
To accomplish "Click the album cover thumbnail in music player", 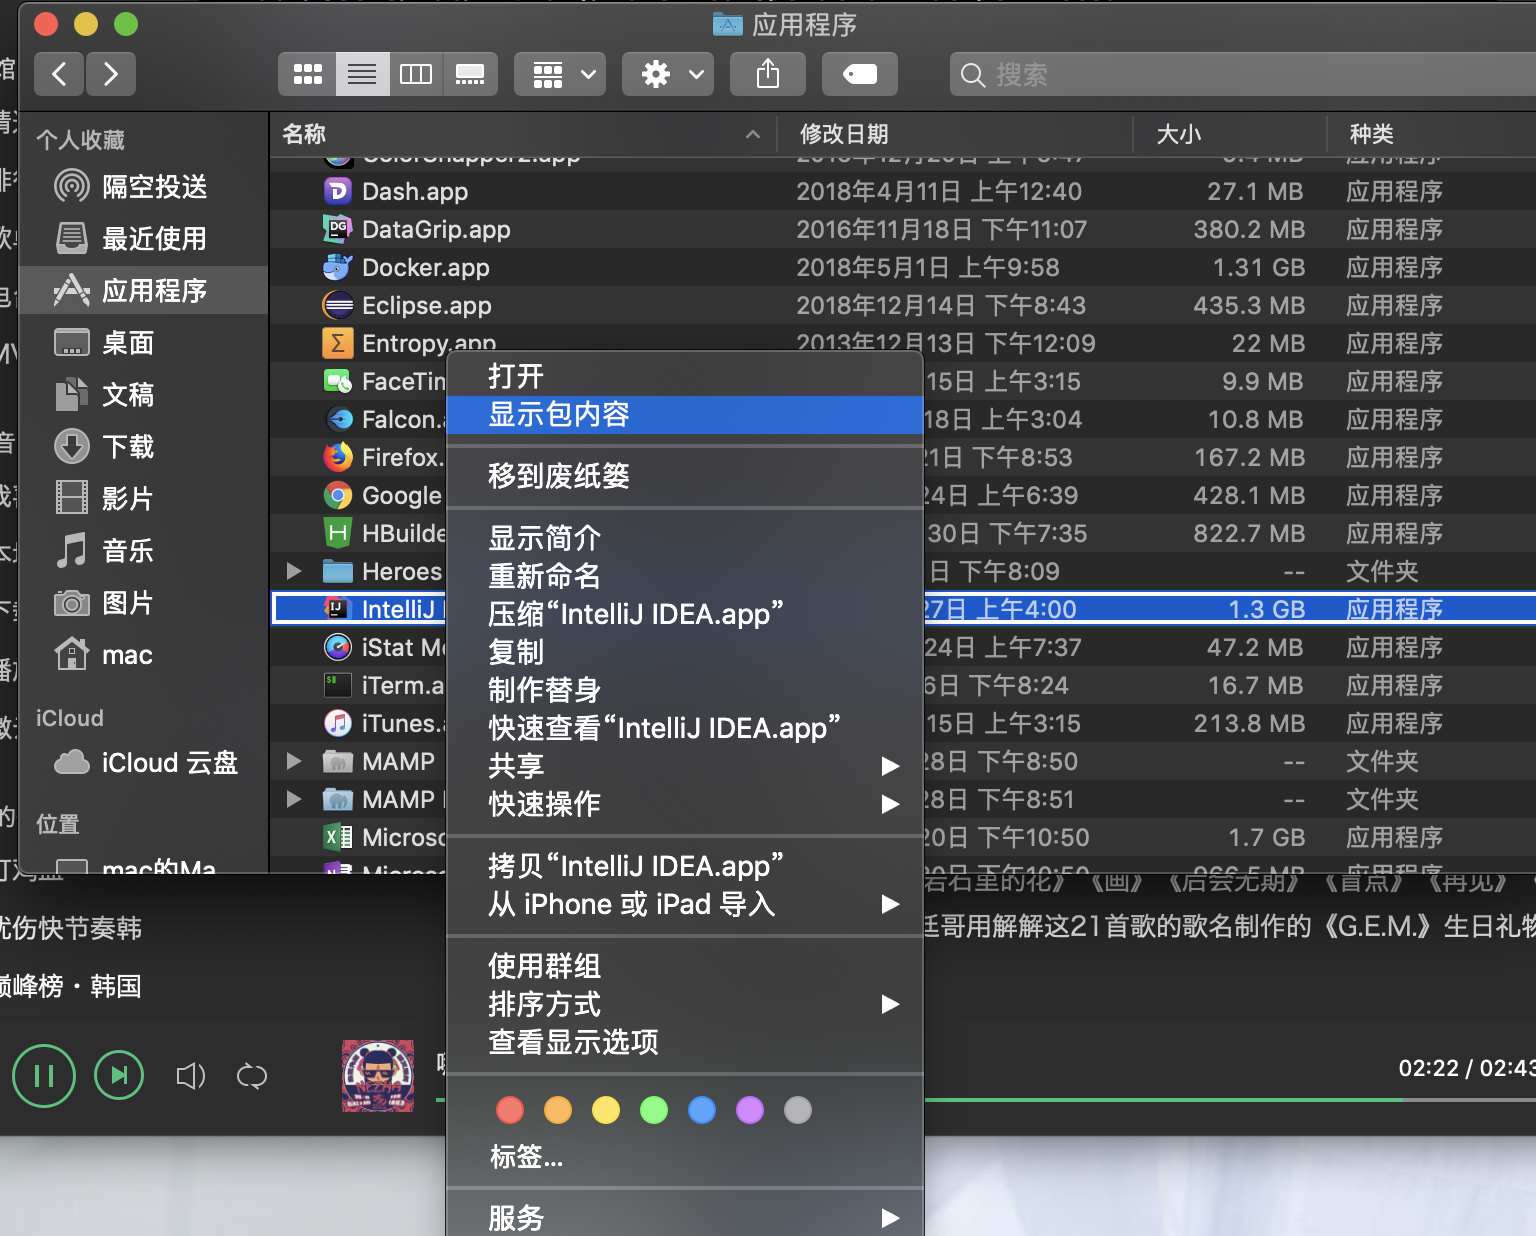I will click(378, 1076).
